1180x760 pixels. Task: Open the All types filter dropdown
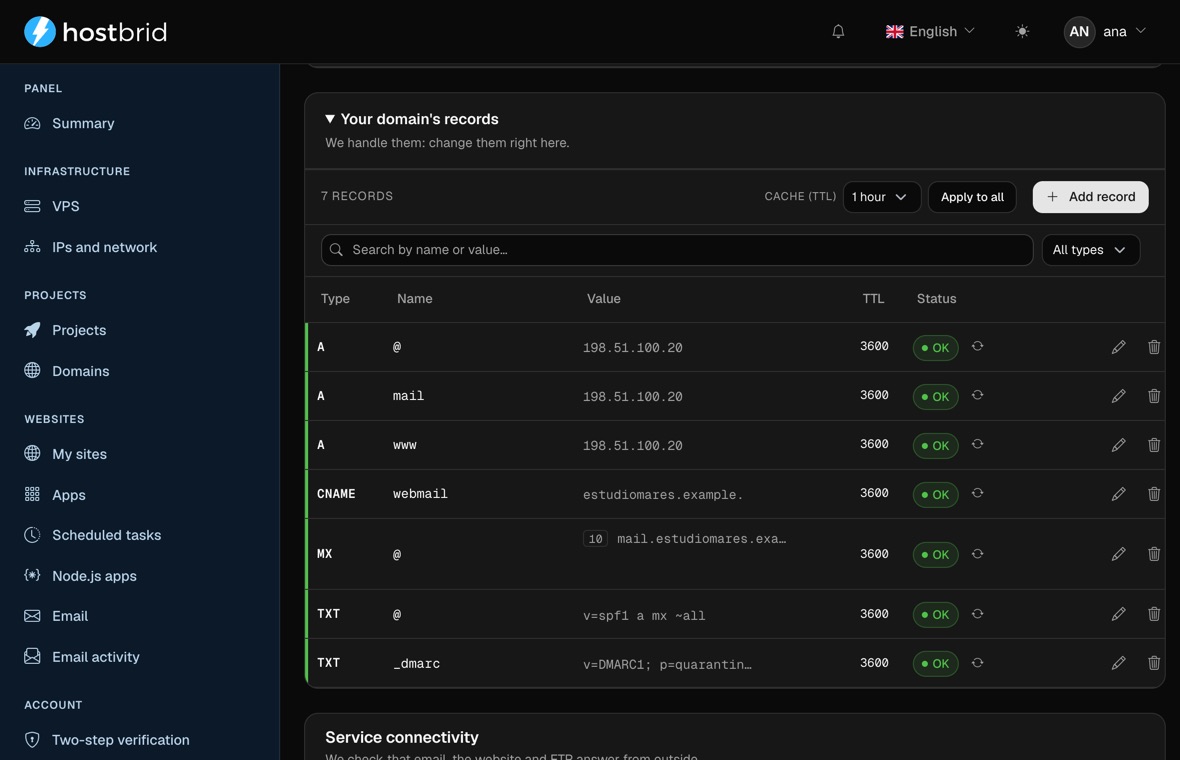click(1090, 250)
